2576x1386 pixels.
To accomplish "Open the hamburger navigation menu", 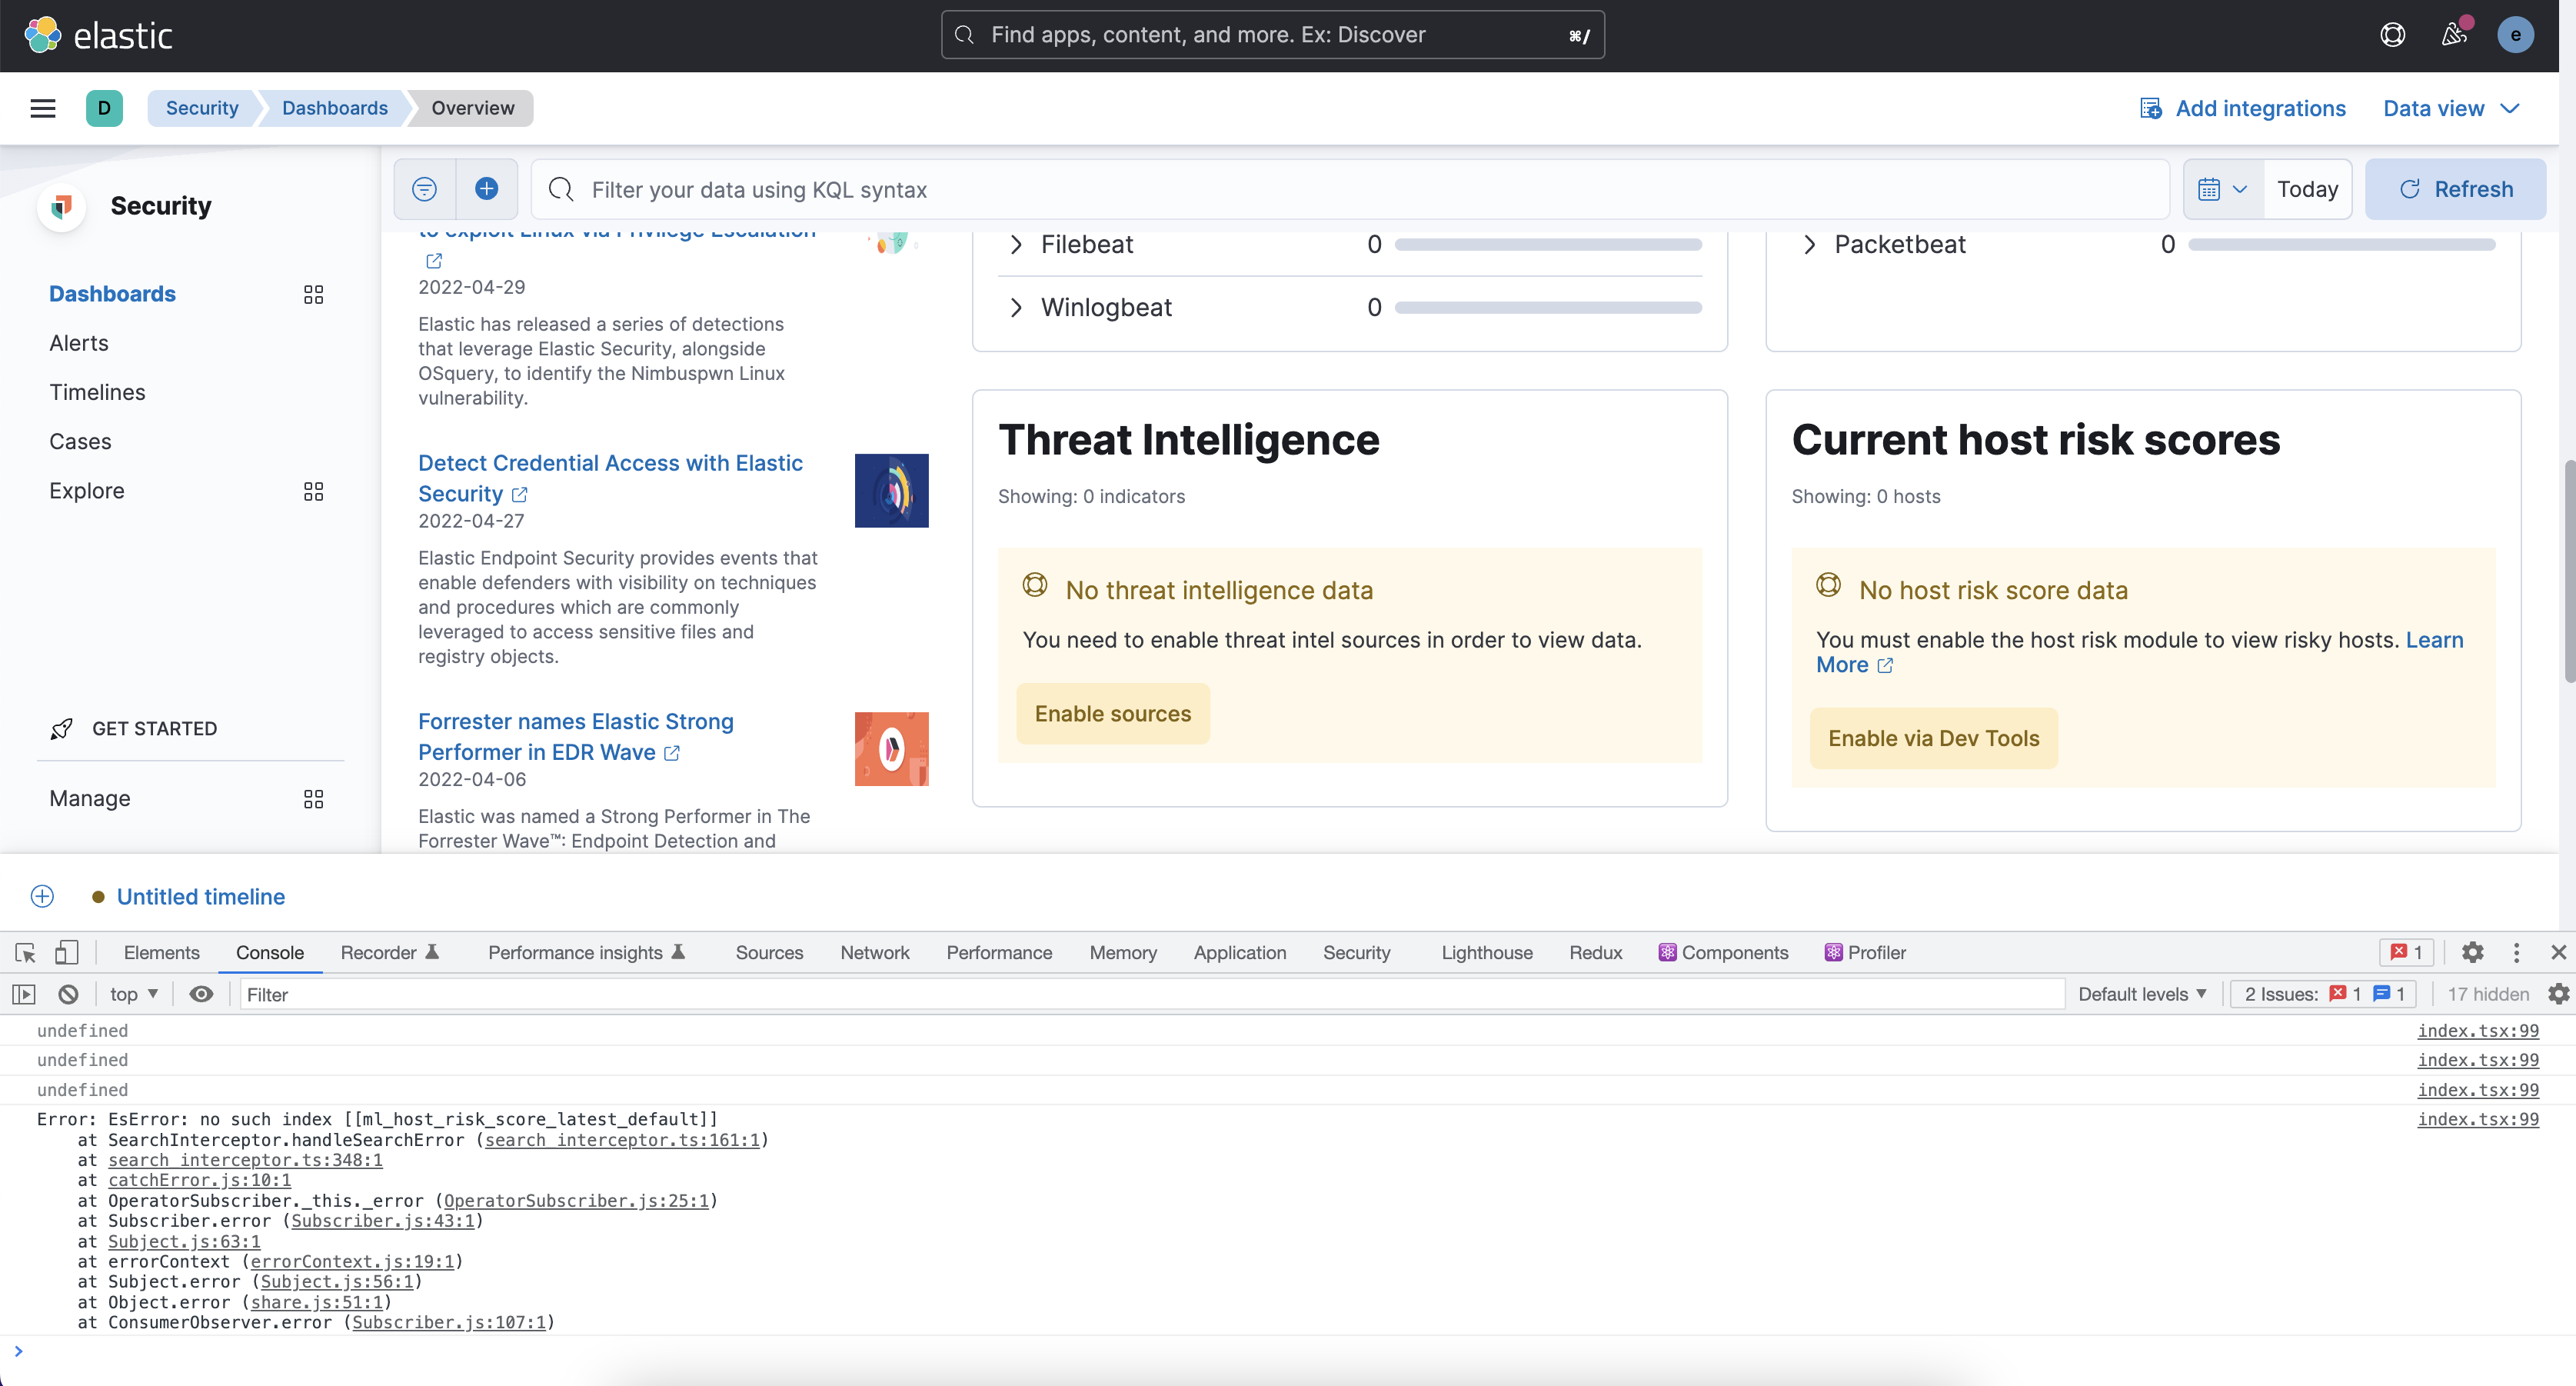I will tap(43, 108).
